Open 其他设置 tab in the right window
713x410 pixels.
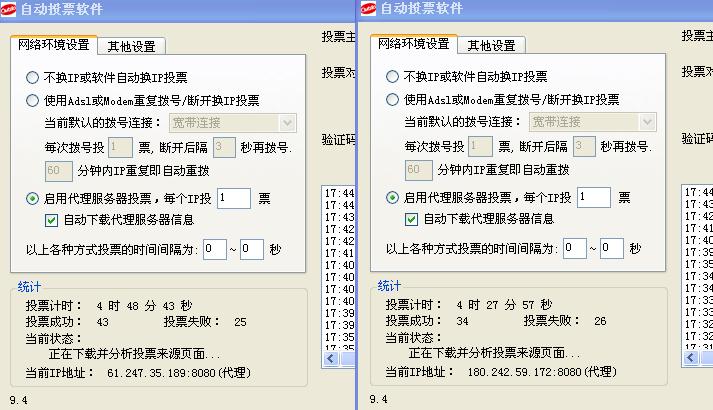click(491, 46)
